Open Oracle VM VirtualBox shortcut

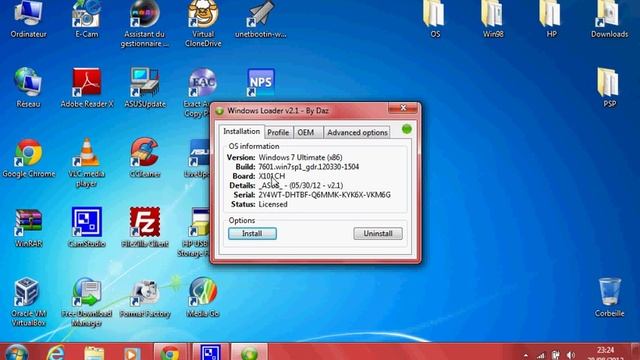coord(28,302)
